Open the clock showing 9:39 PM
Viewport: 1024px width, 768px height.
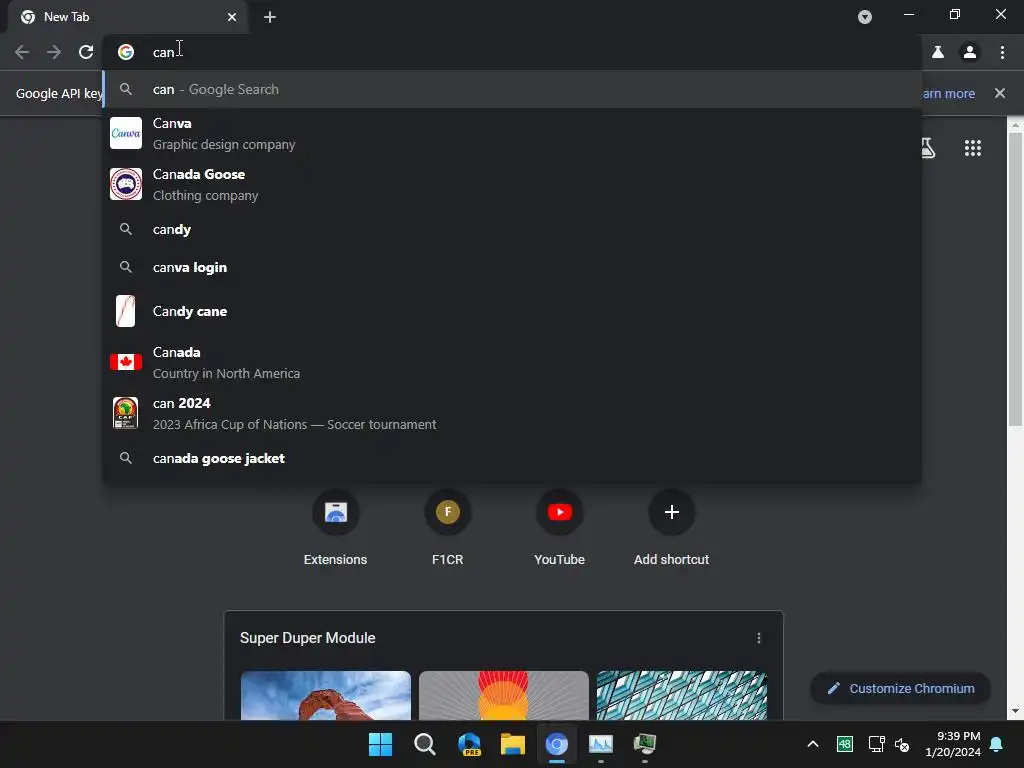click(x=953, y=744)
